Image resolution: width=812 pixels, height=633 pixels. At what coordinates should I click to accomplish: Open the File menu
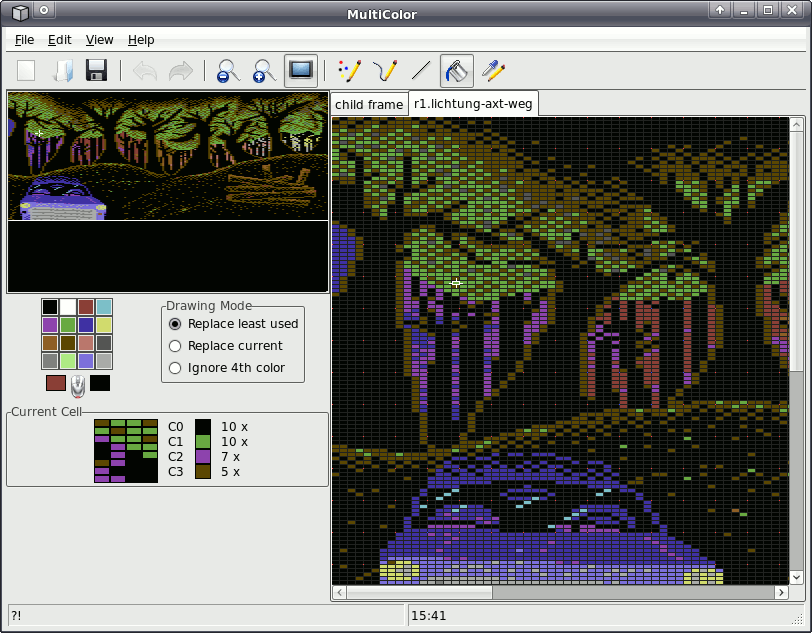tap(24, 40)
